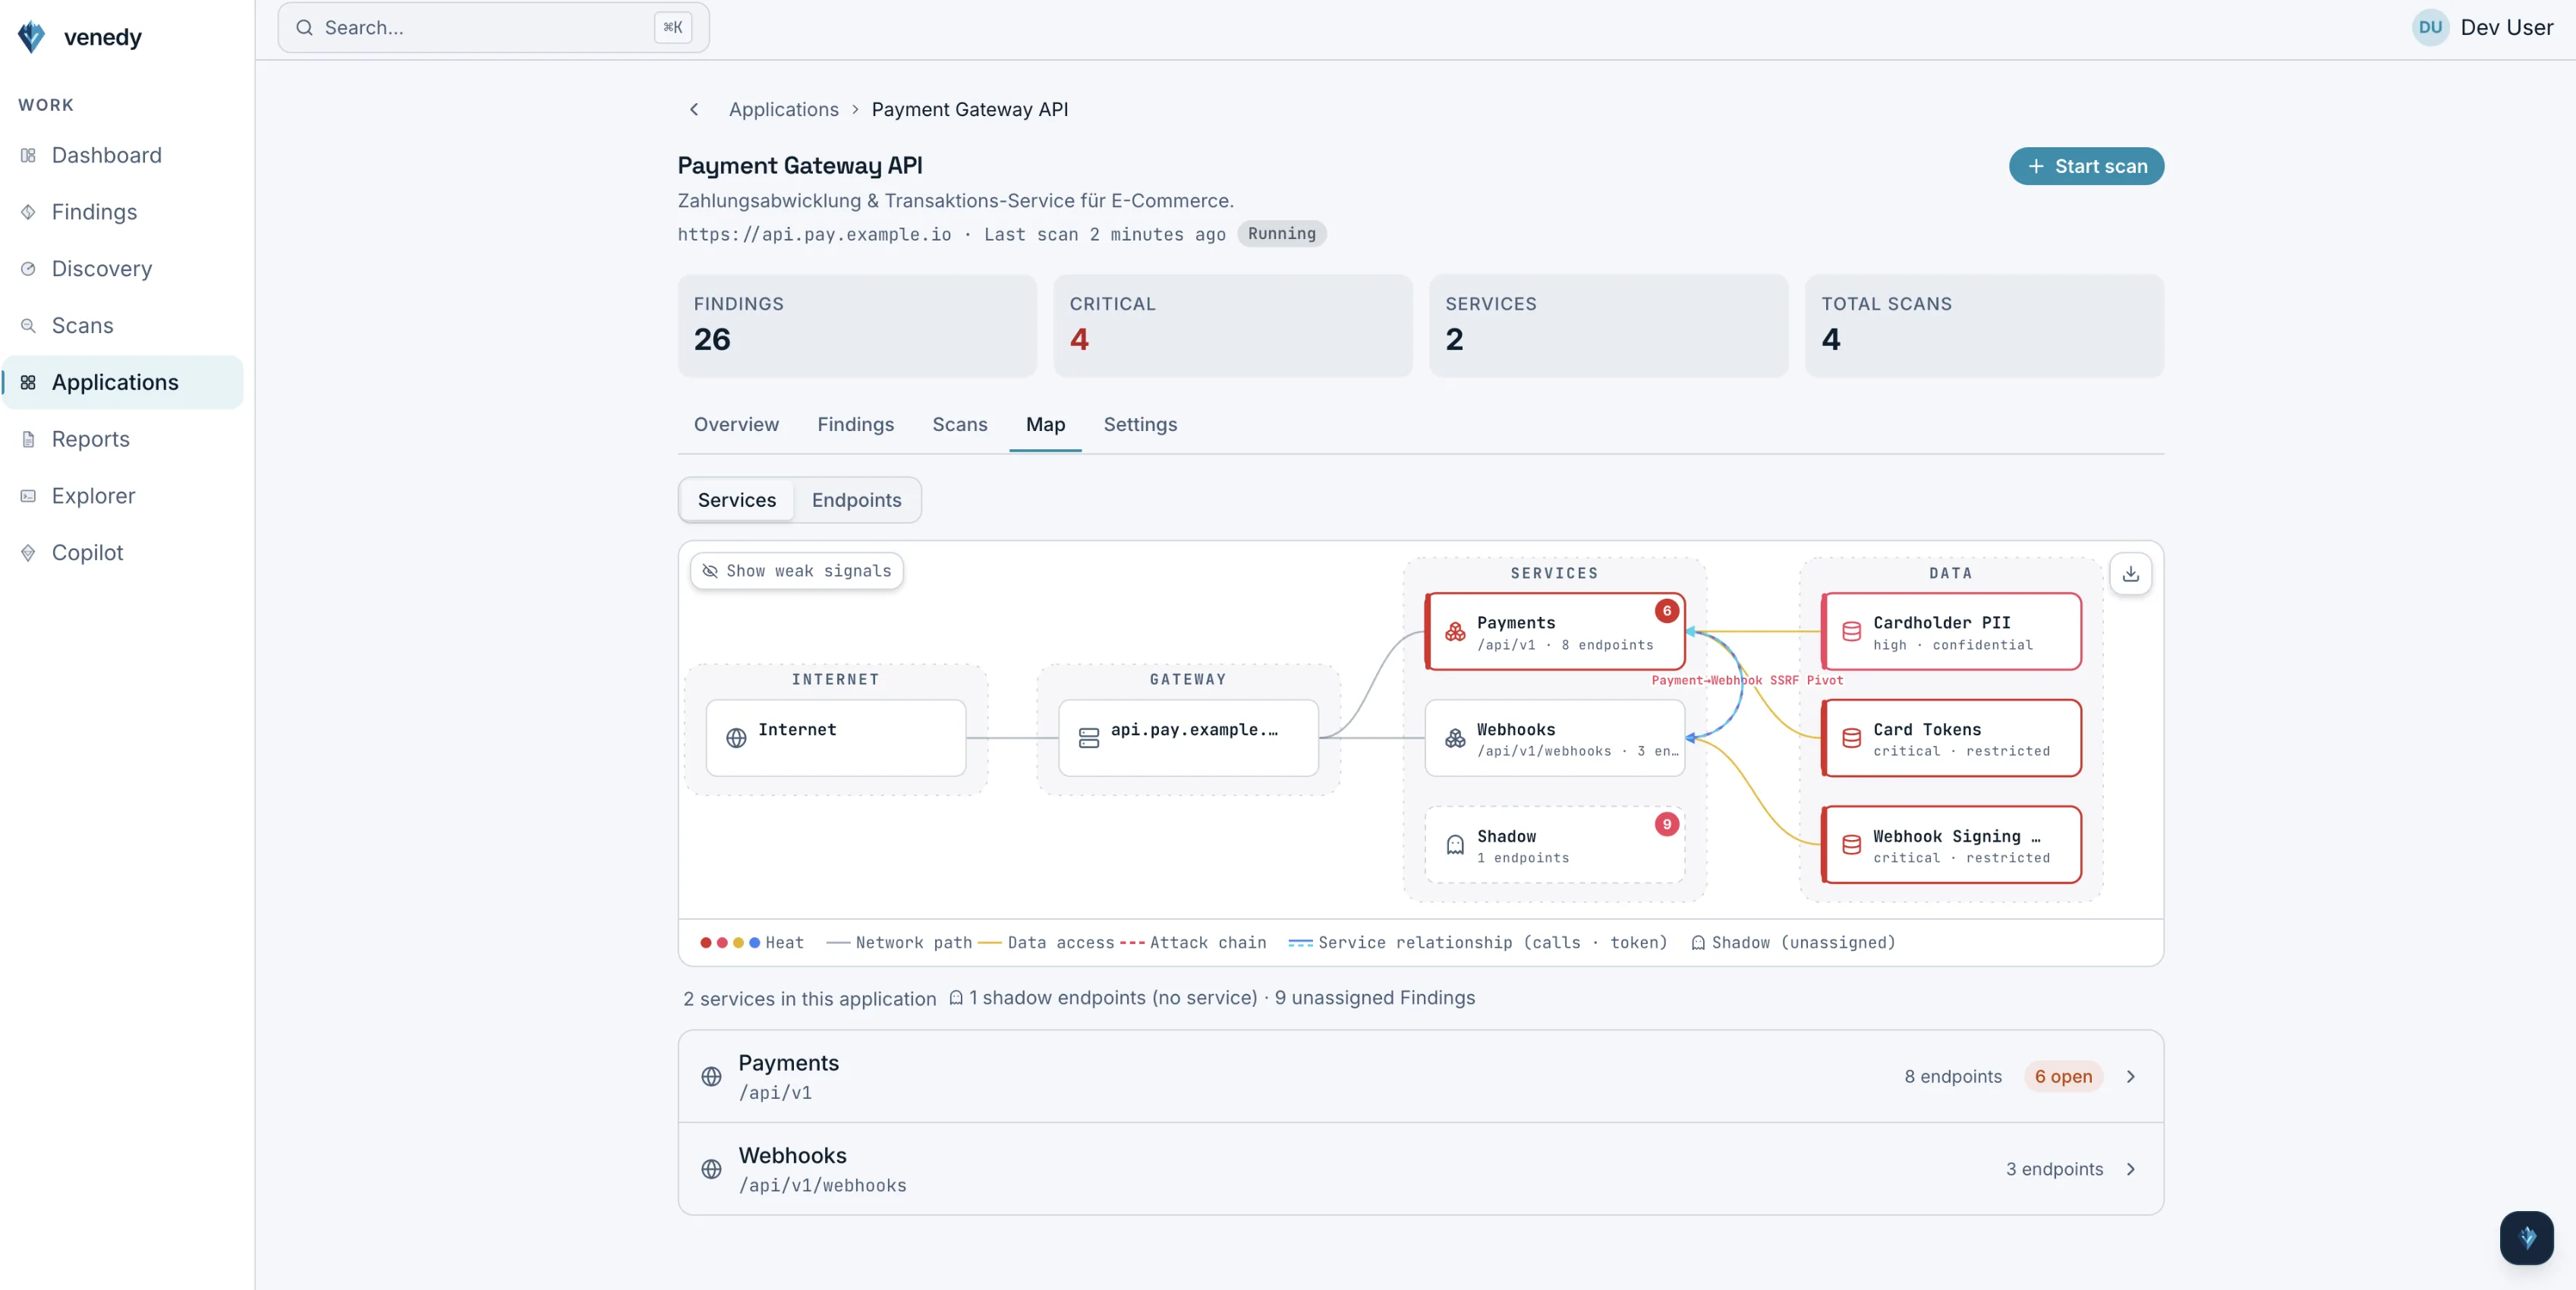
Task: Click the Services 2 stat card
Action: 1608,326
